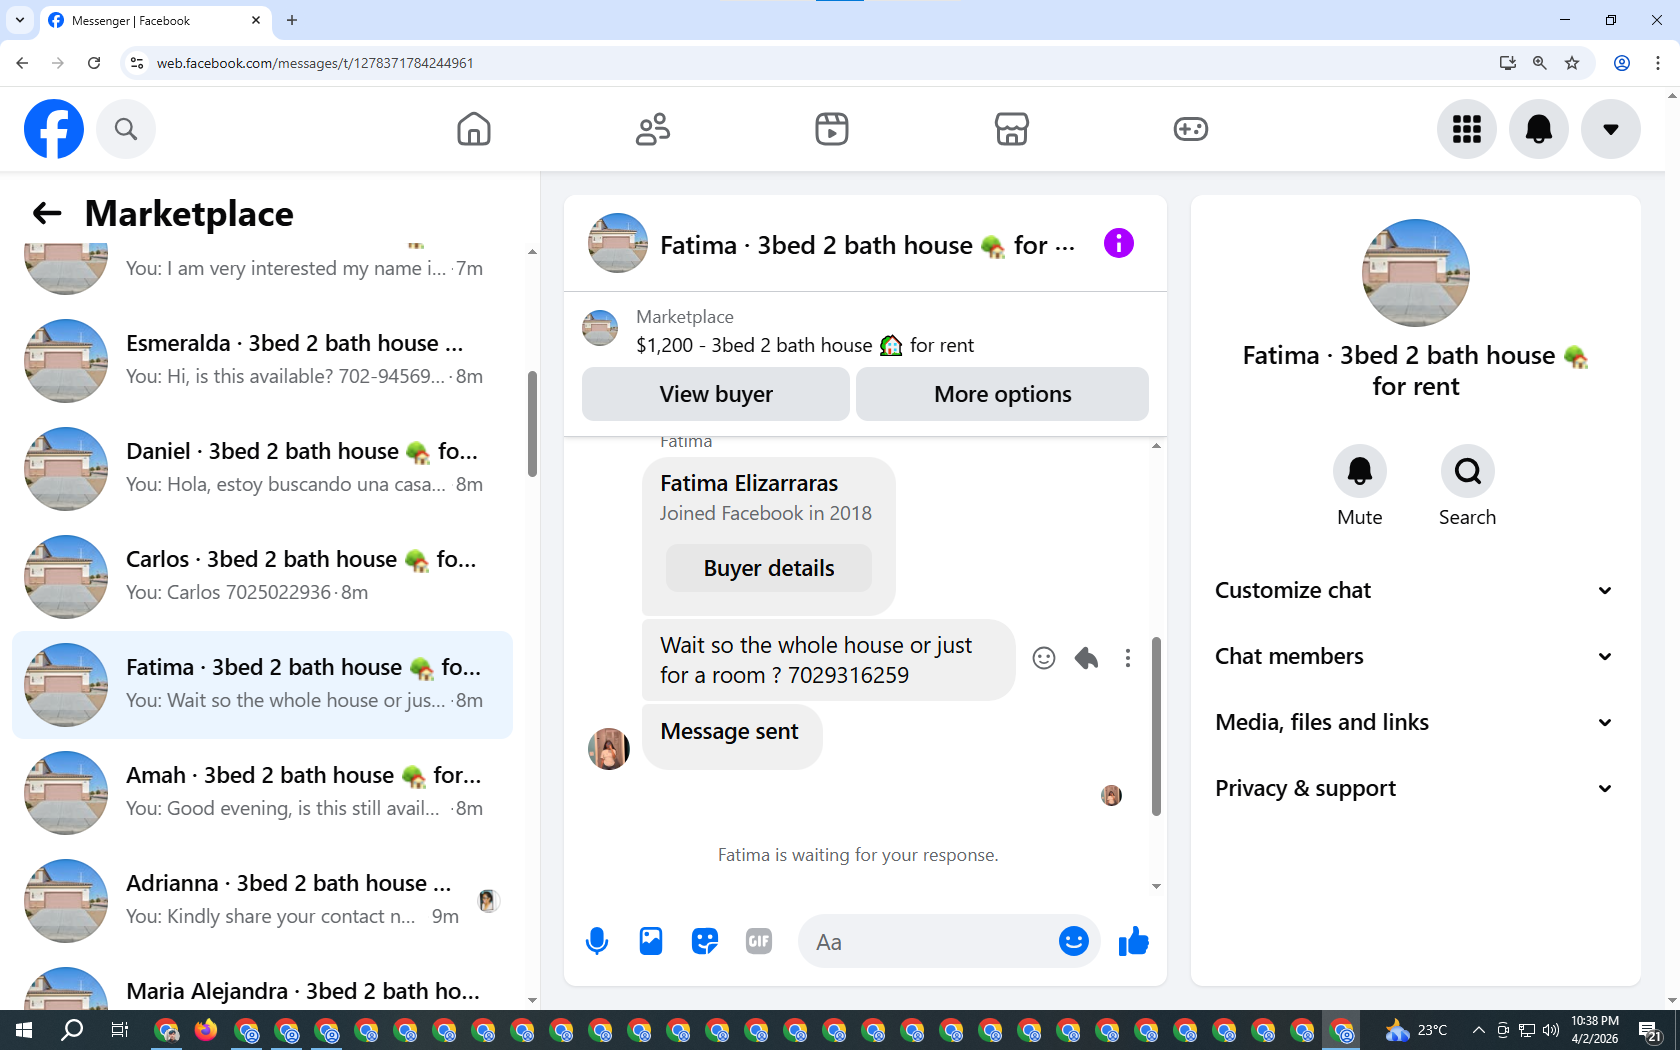Open the account dropdown arrow

tap(1611, 129)
